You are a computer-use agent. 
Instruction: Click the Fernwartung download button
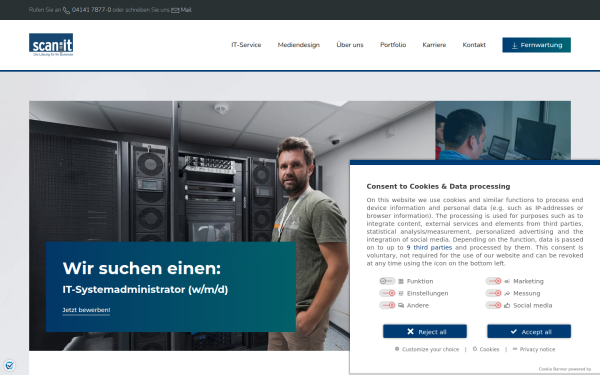coord(536,45)
